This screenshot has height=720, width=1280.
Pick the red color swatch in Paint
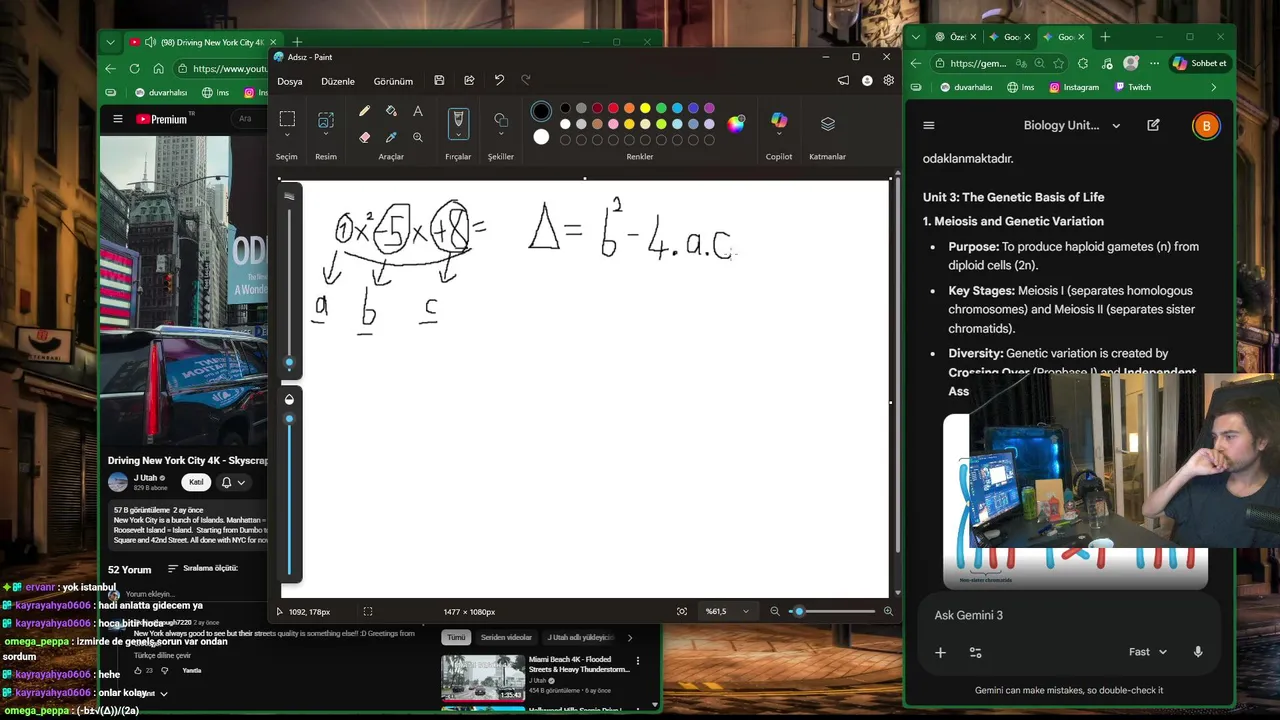613,108
